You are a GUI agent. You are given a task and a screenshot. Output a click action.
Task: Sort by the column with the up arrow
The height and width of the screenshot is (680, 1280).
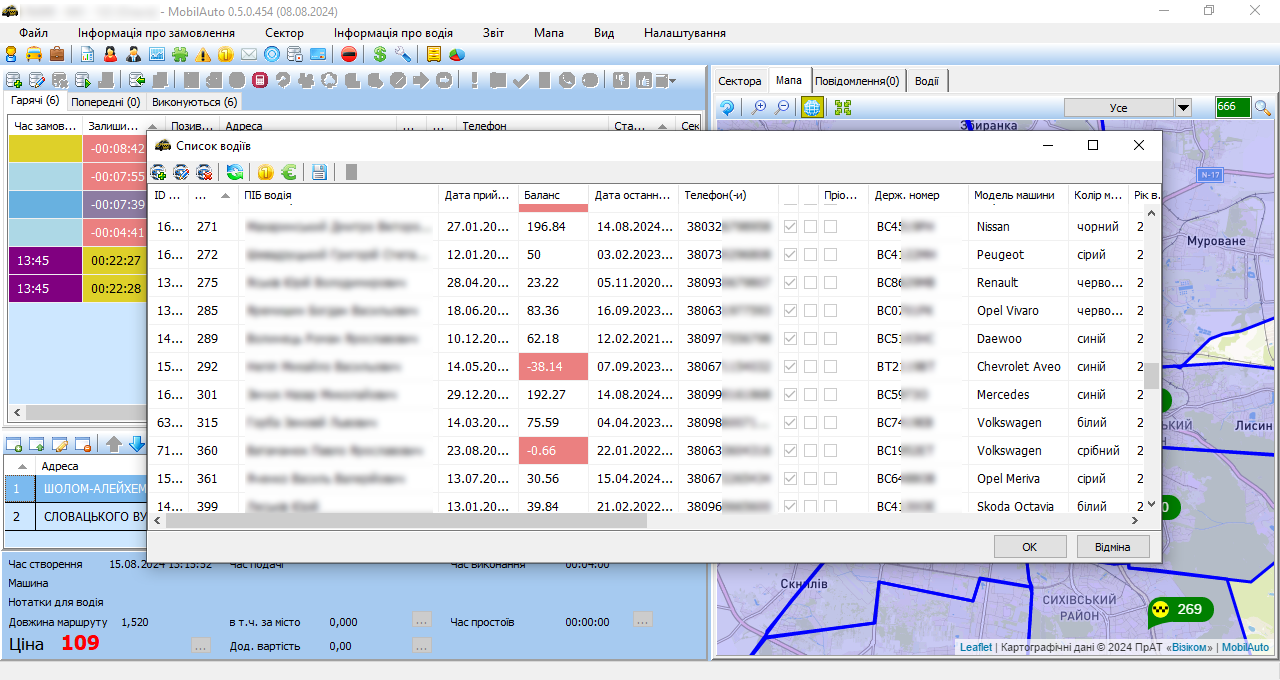click(x=225, y=195)
